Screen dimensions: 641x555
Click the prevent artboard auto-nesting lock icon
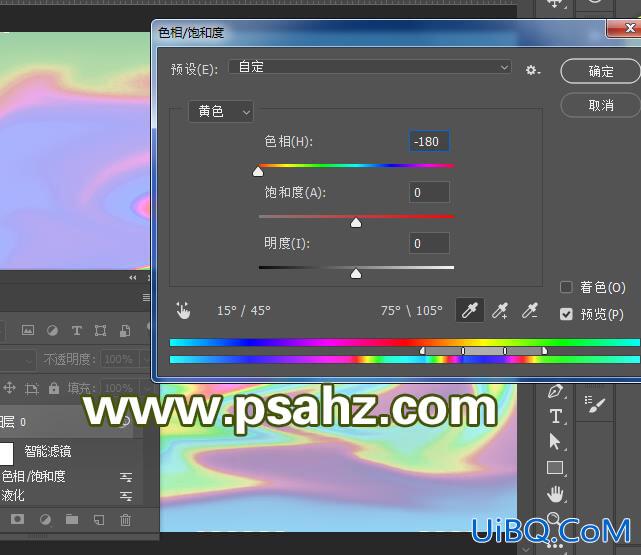pyautogui.click(x=31, y=388)
